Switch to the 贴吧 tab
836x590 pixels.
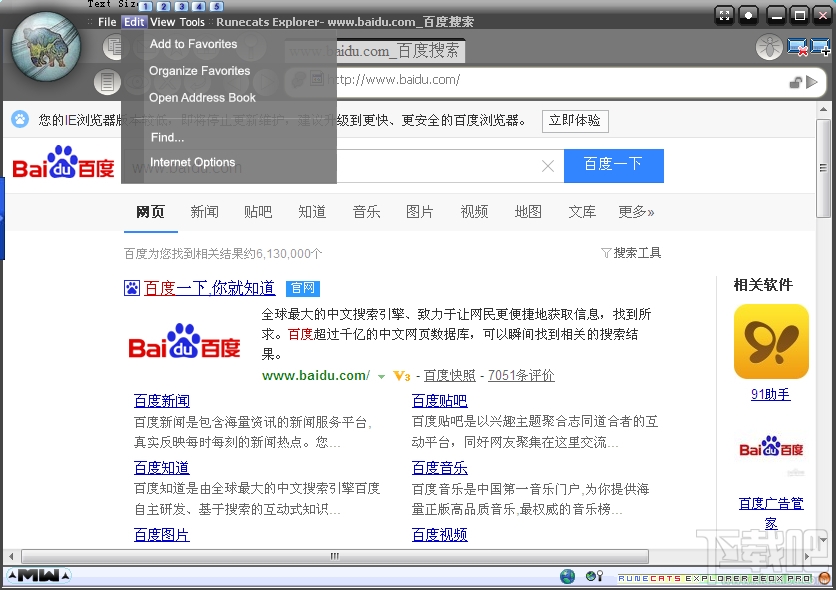(258, 212)
